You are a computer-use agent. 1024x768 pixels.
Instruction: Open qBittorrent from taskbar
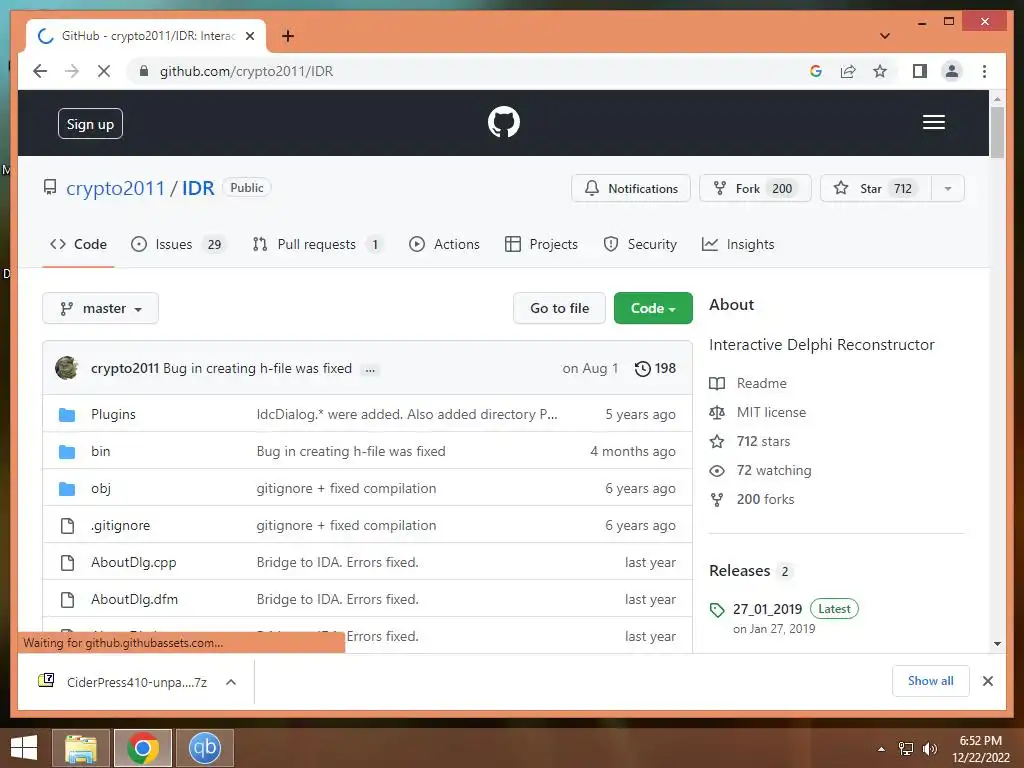204,748
